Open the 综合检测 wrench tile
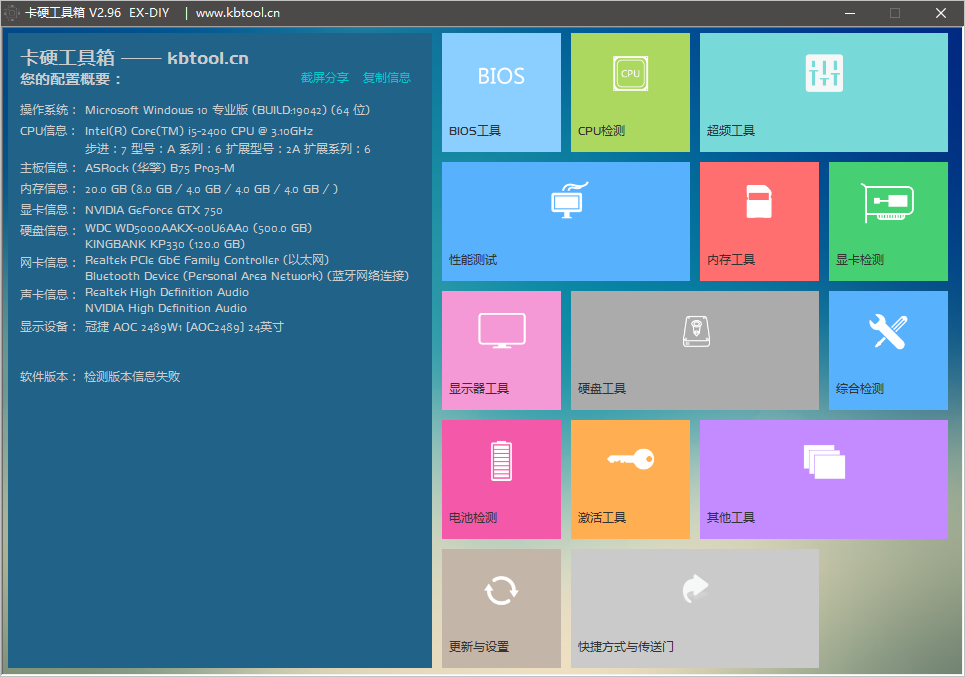965x677 pixels. click(888, 350)
